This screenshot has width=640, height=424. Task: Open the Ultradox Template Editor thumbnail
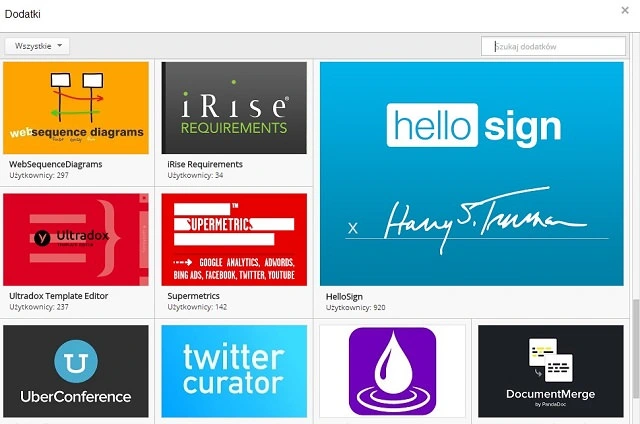[76, 240]
